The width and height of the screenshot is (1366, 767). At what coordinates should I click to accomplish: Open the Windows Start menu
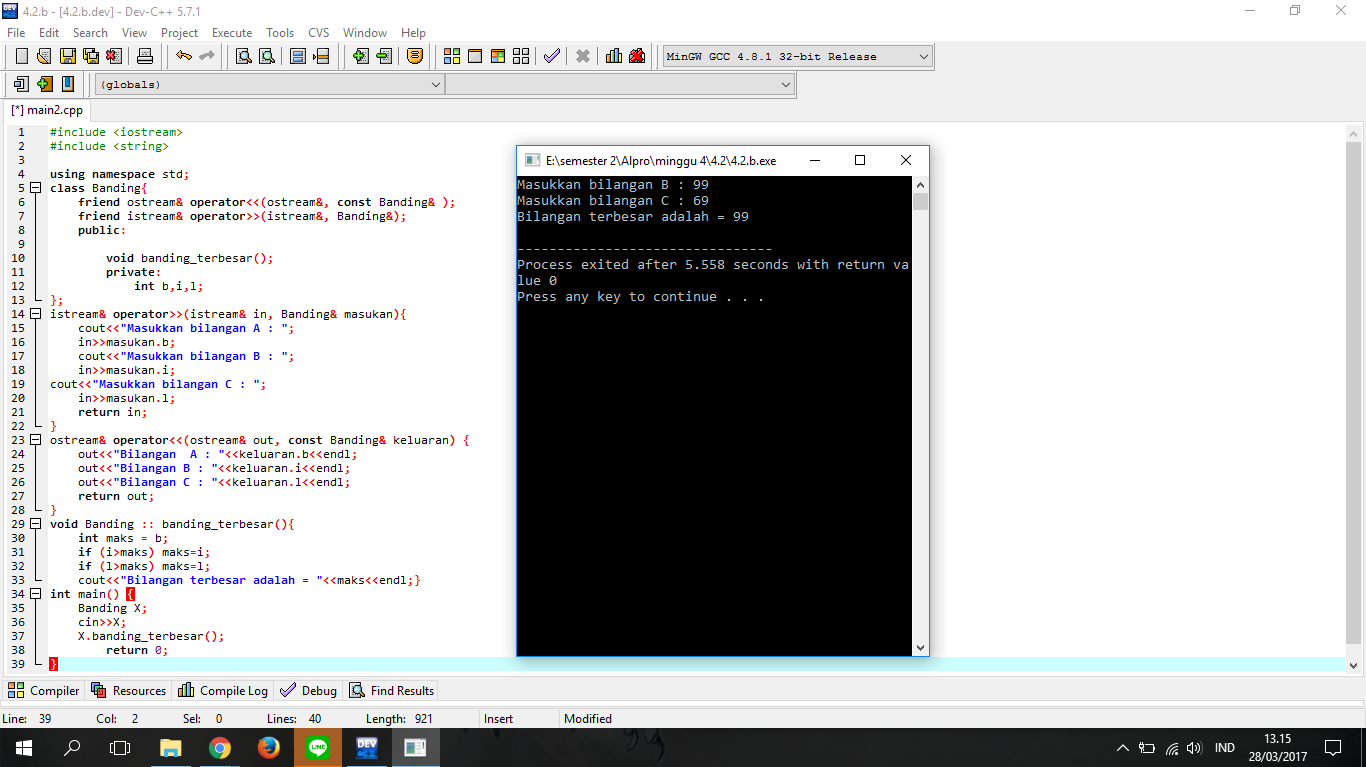point(24,748)
